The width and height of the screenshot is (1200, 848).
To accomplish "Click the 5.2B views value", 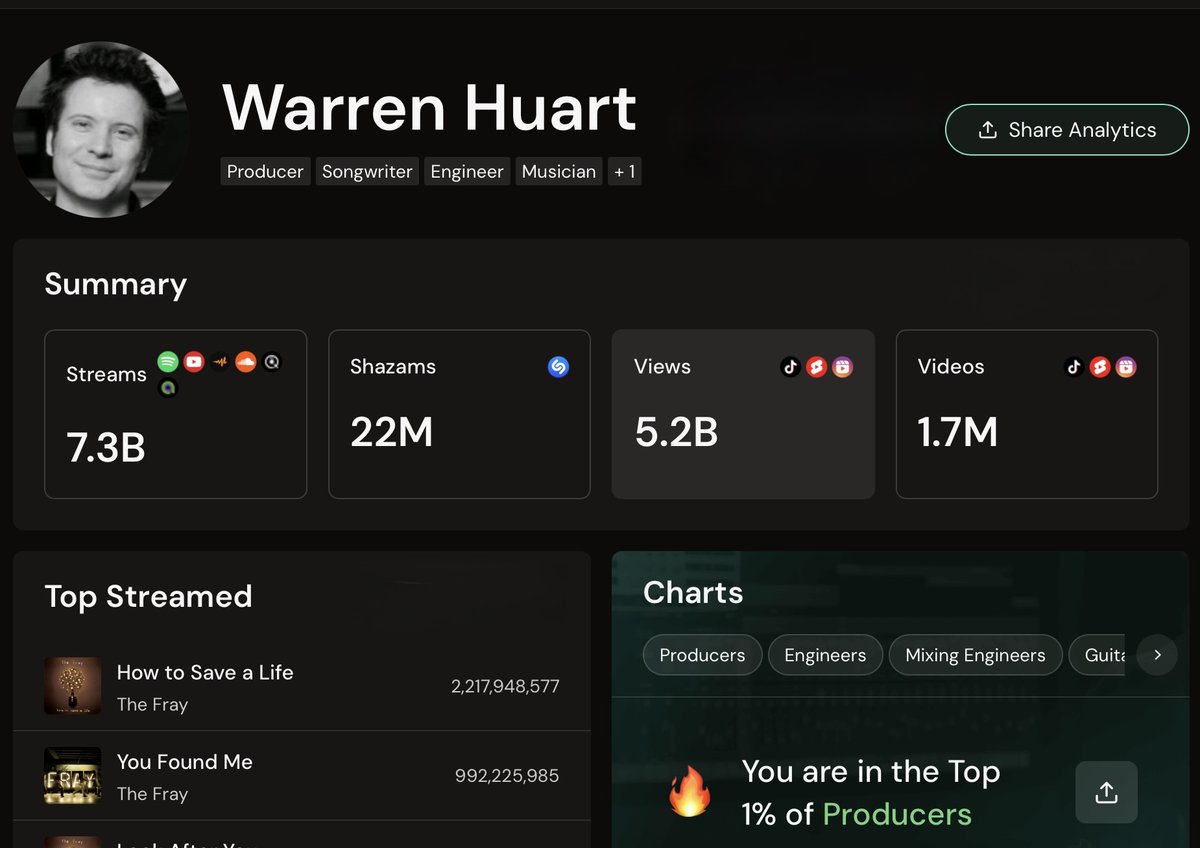I will (676, 432).
